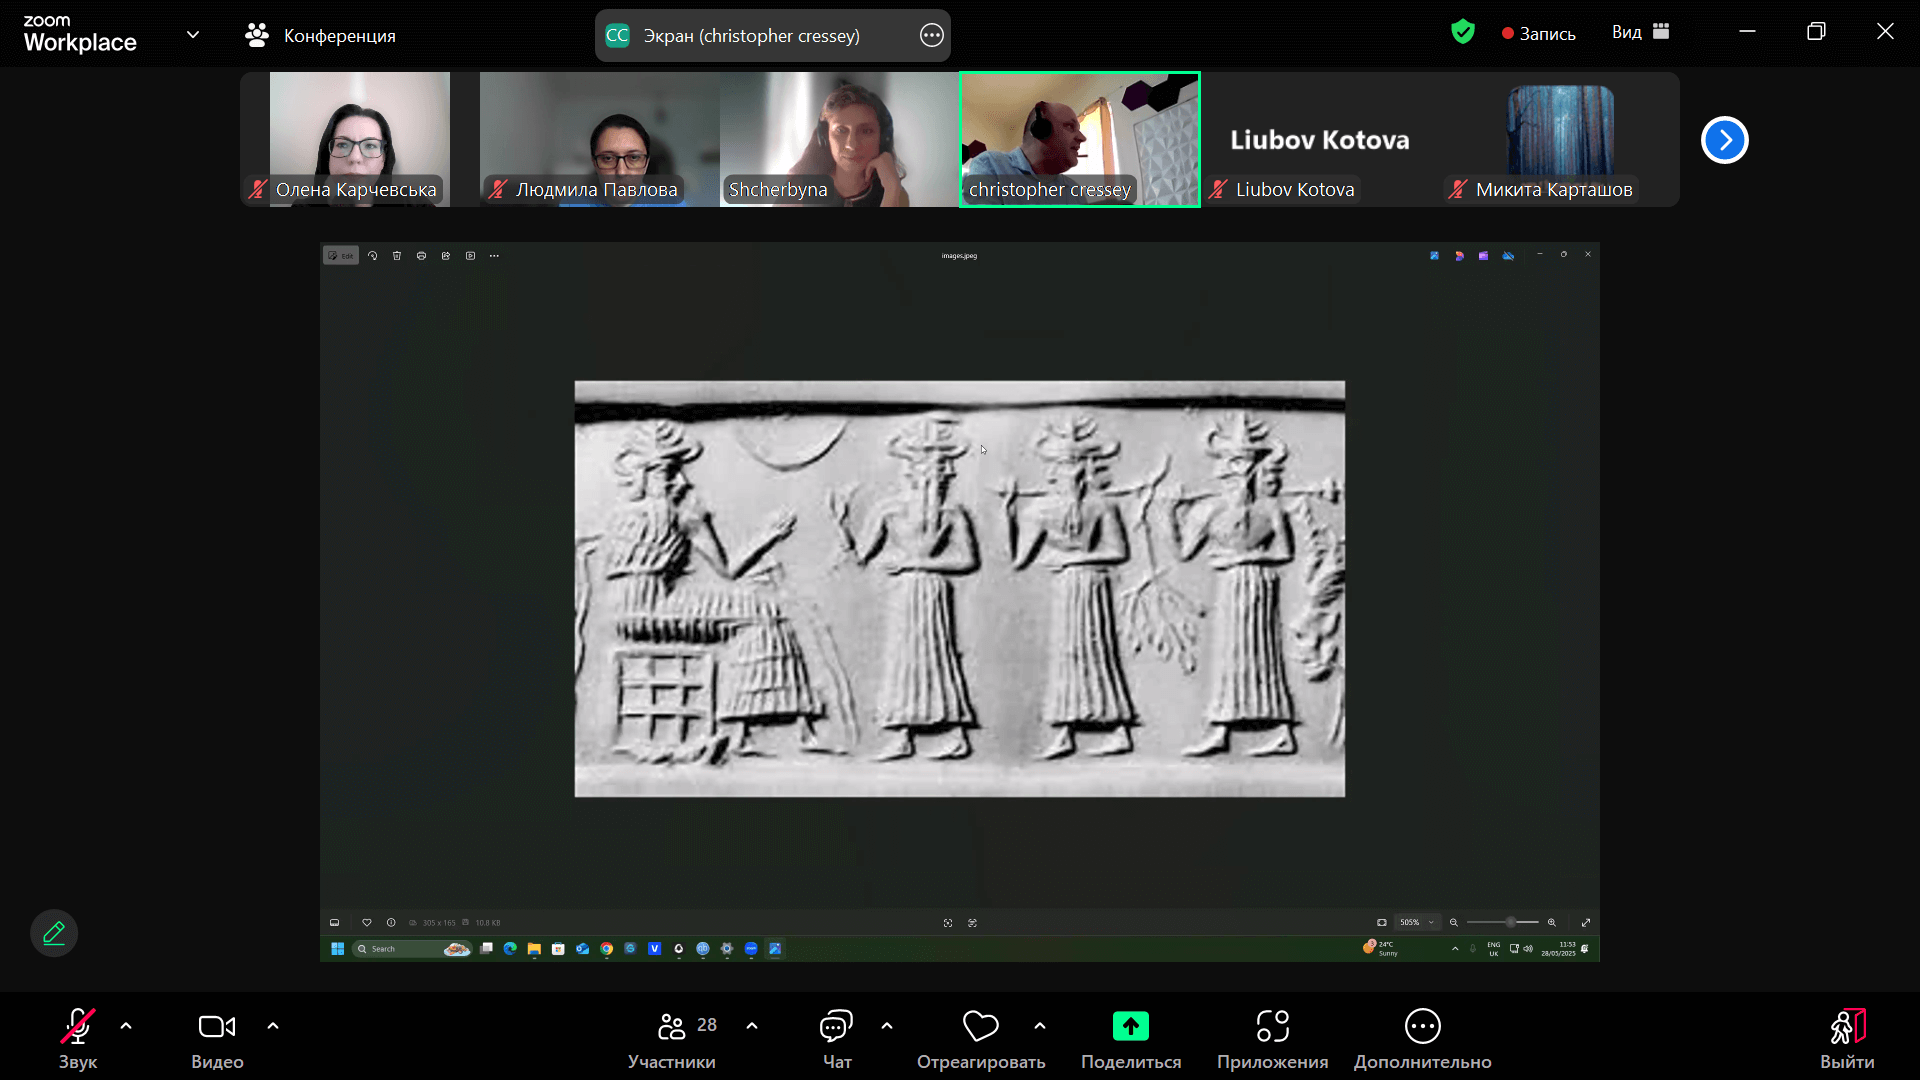
Task: Open the Дополнительно more options menu
Action: click(x=1423, y=1039)
